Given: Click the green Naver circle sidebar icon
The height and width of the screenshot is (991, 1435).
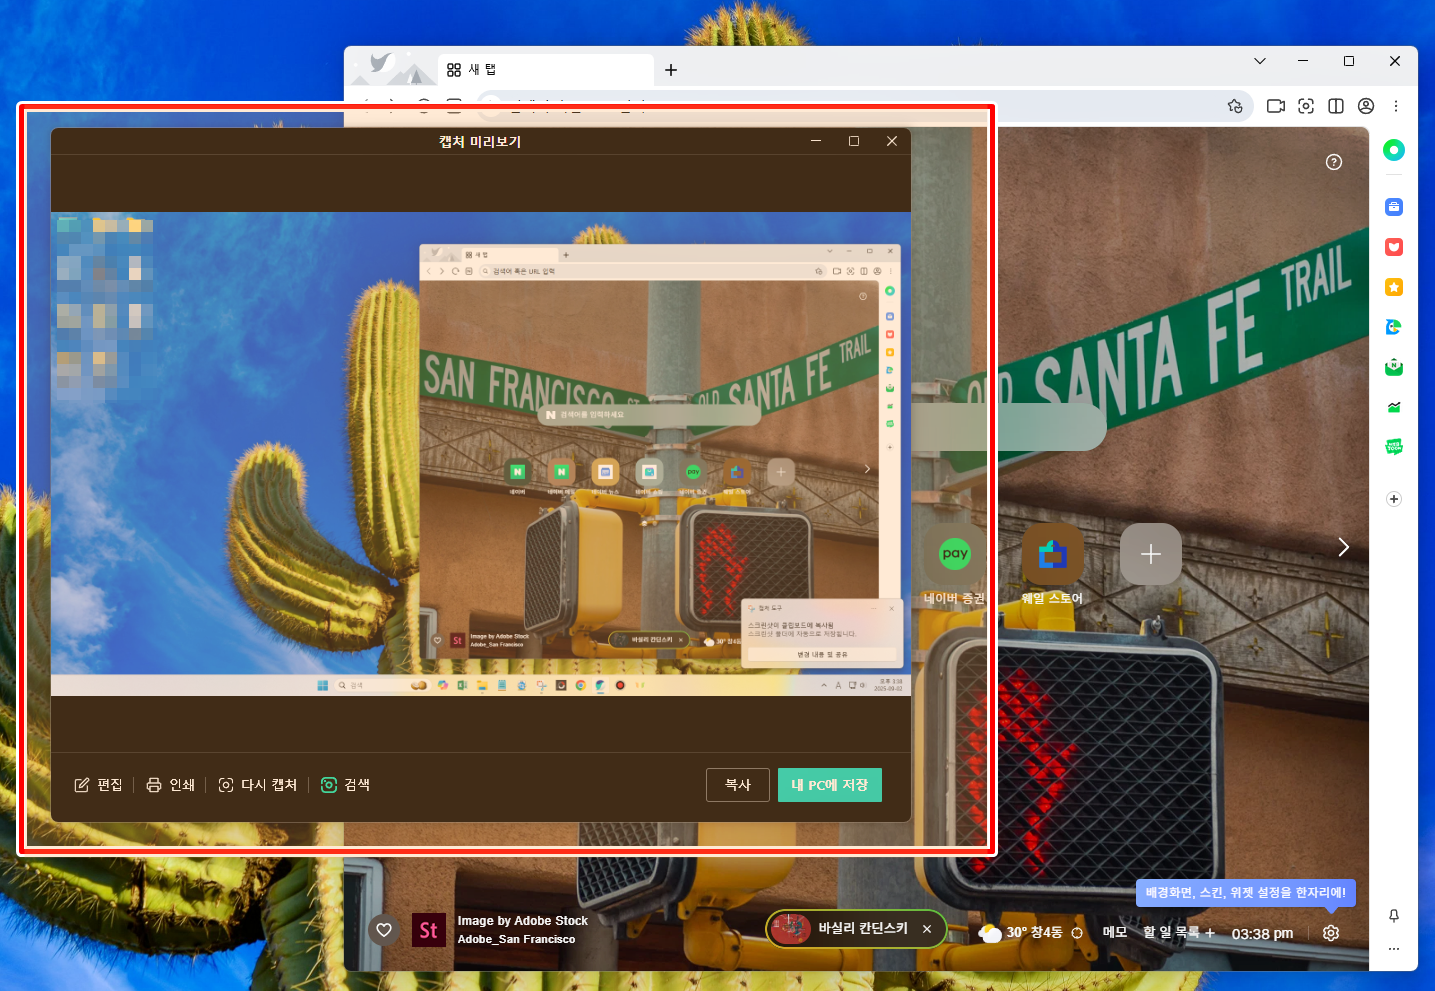Looking at the screenshot, I should point(1394,150).
